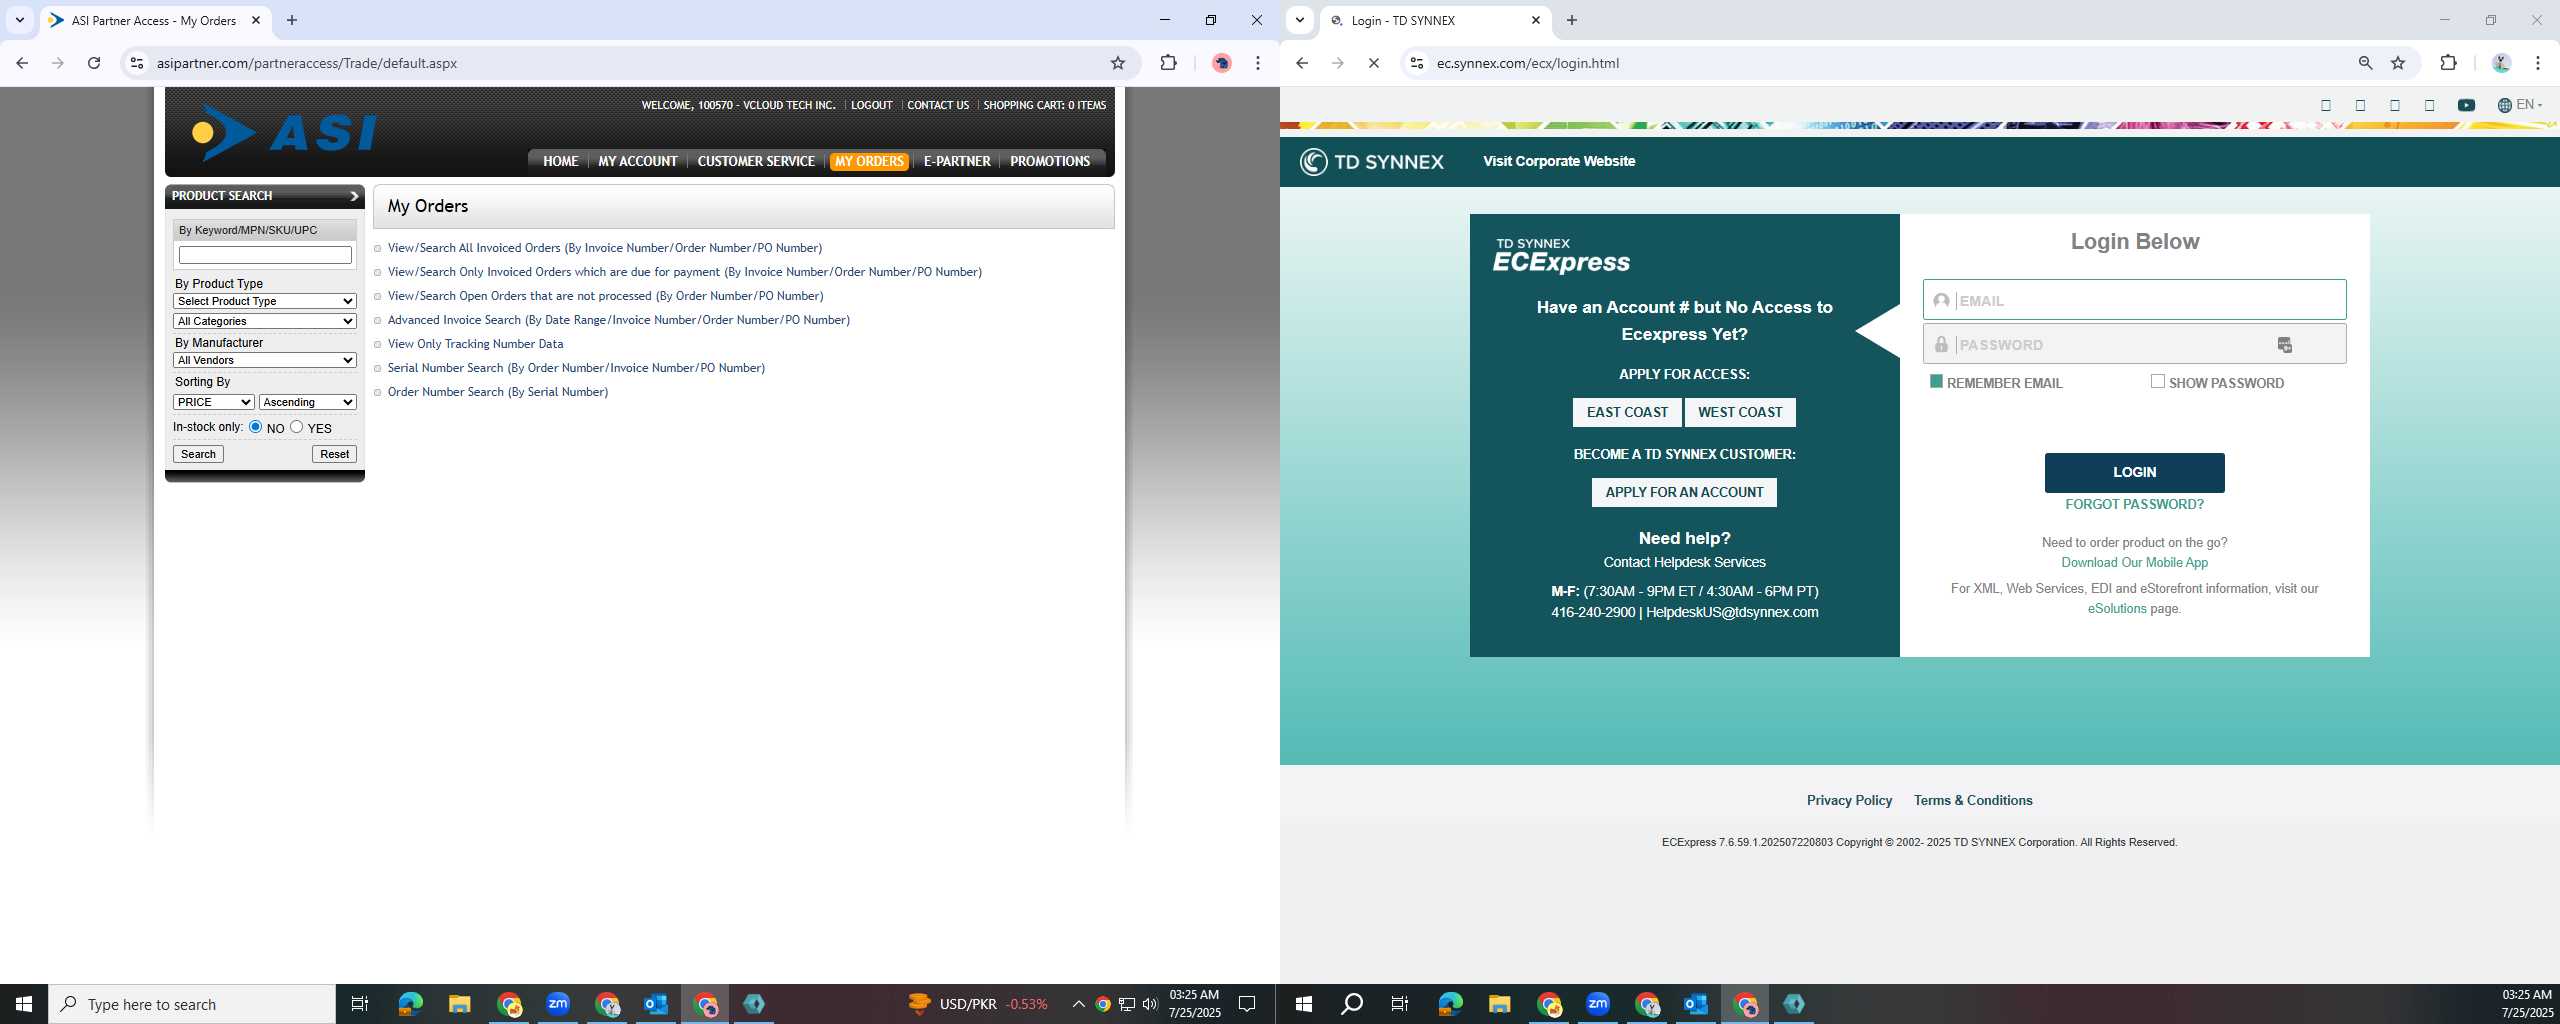Click the PASSWORD input field
The height and width of the screenshot is (1024, 2560).
(x=2134, y=344)
